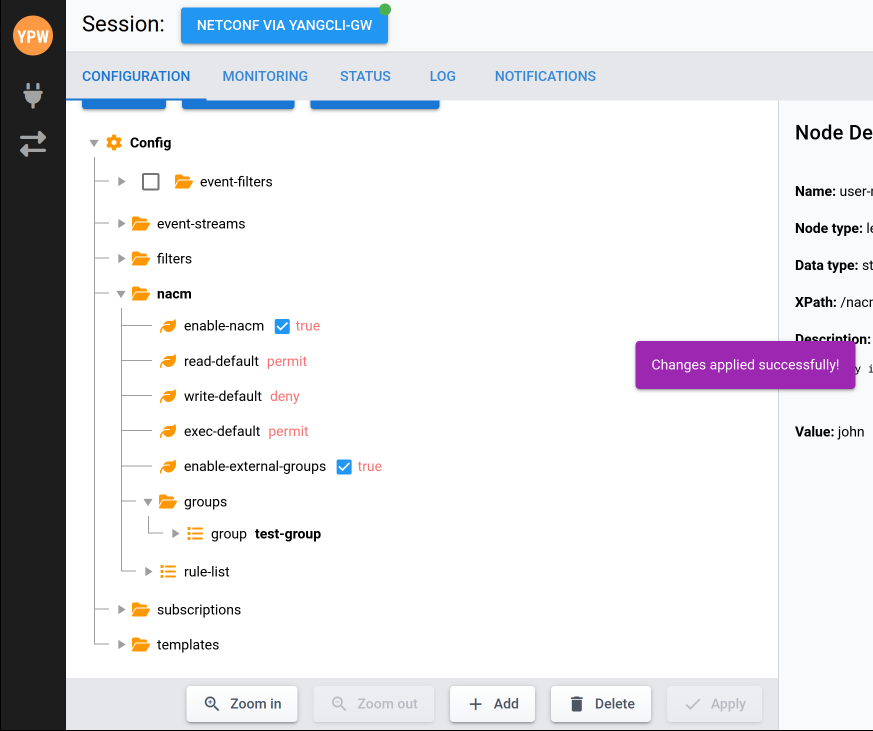Toggle the enable-external-groups checkbox
The height and width of the screenshot is (731, 873).
click(344, 467)
